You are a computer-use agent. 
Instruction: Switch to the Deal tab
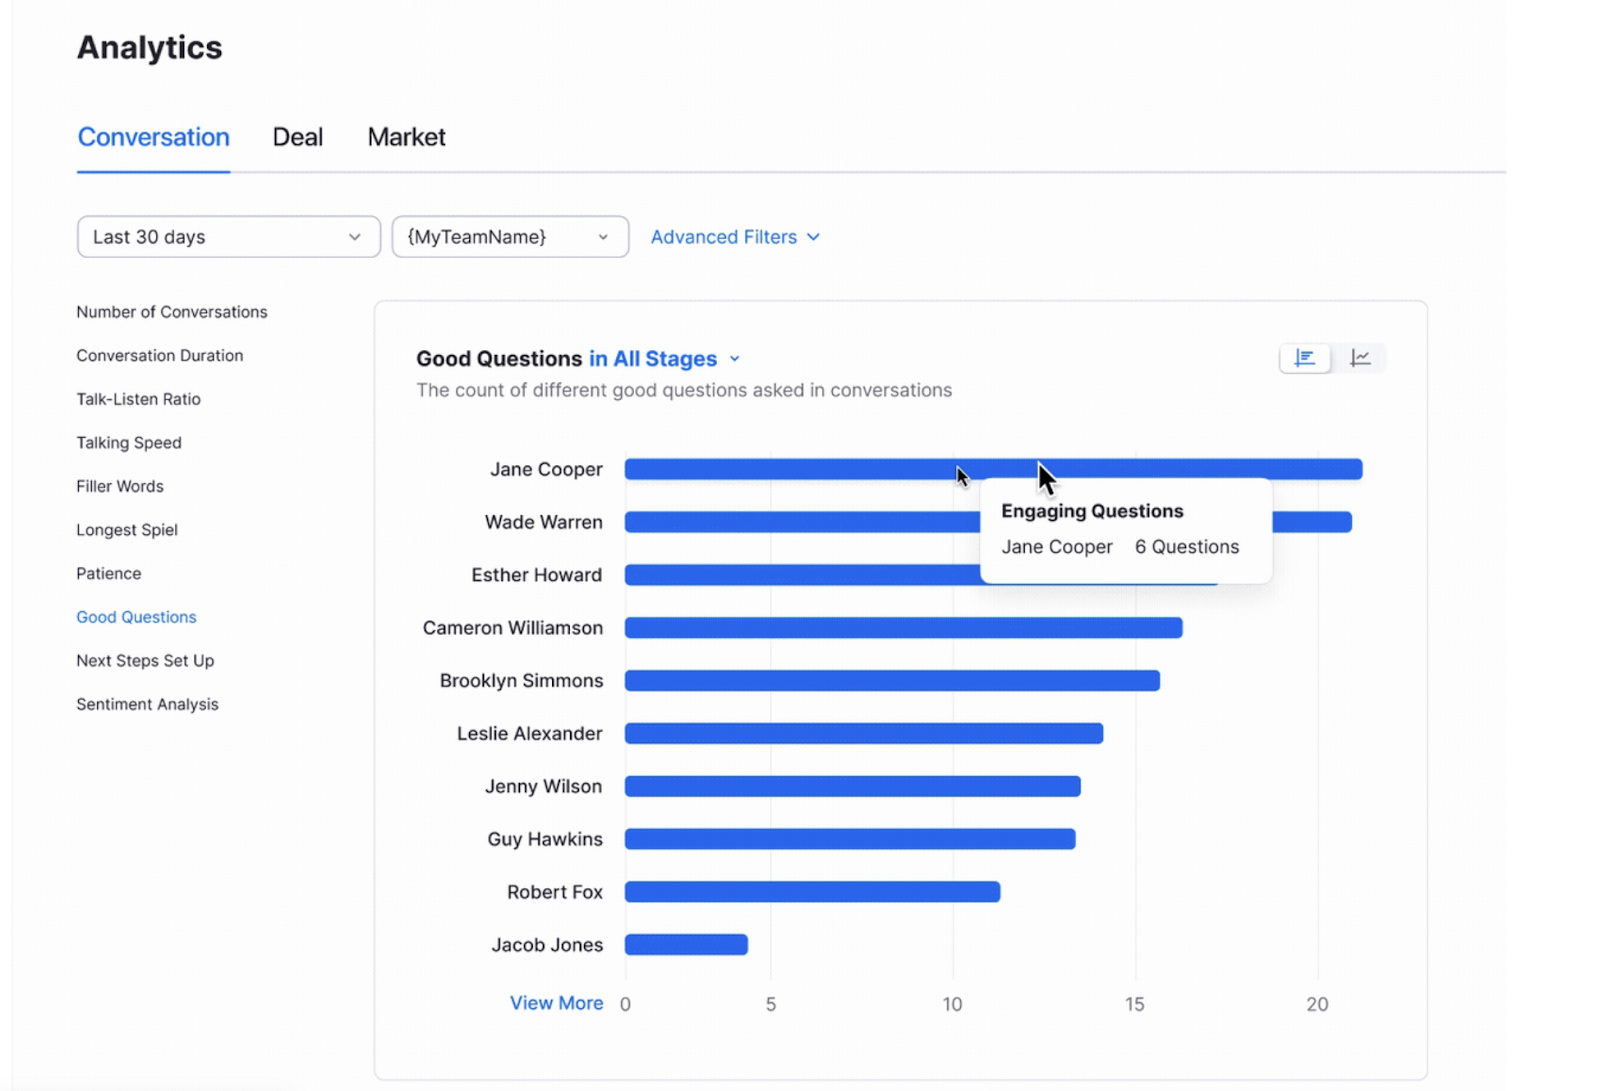click(x=297, y=137)
